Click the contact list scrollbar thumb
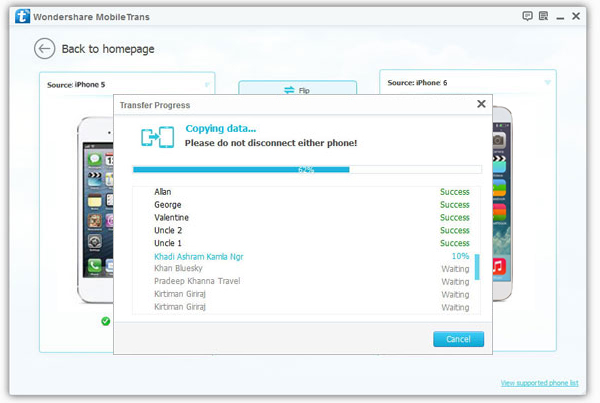 477,267
